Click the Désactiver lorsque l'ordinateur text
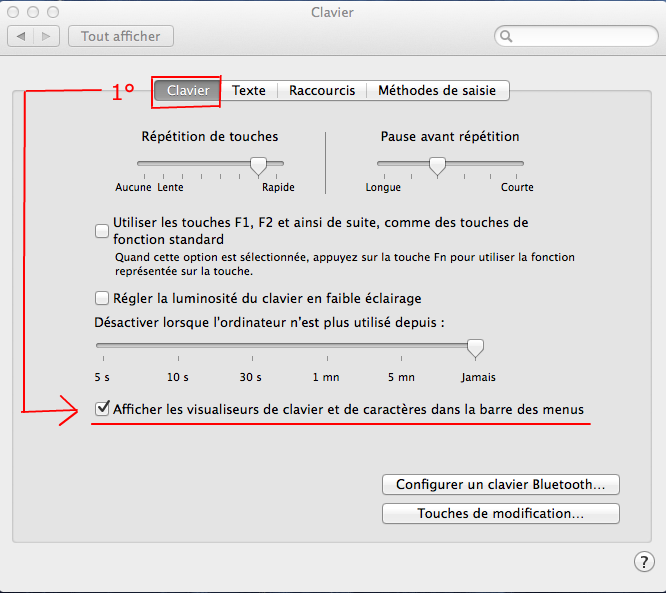 269,322
